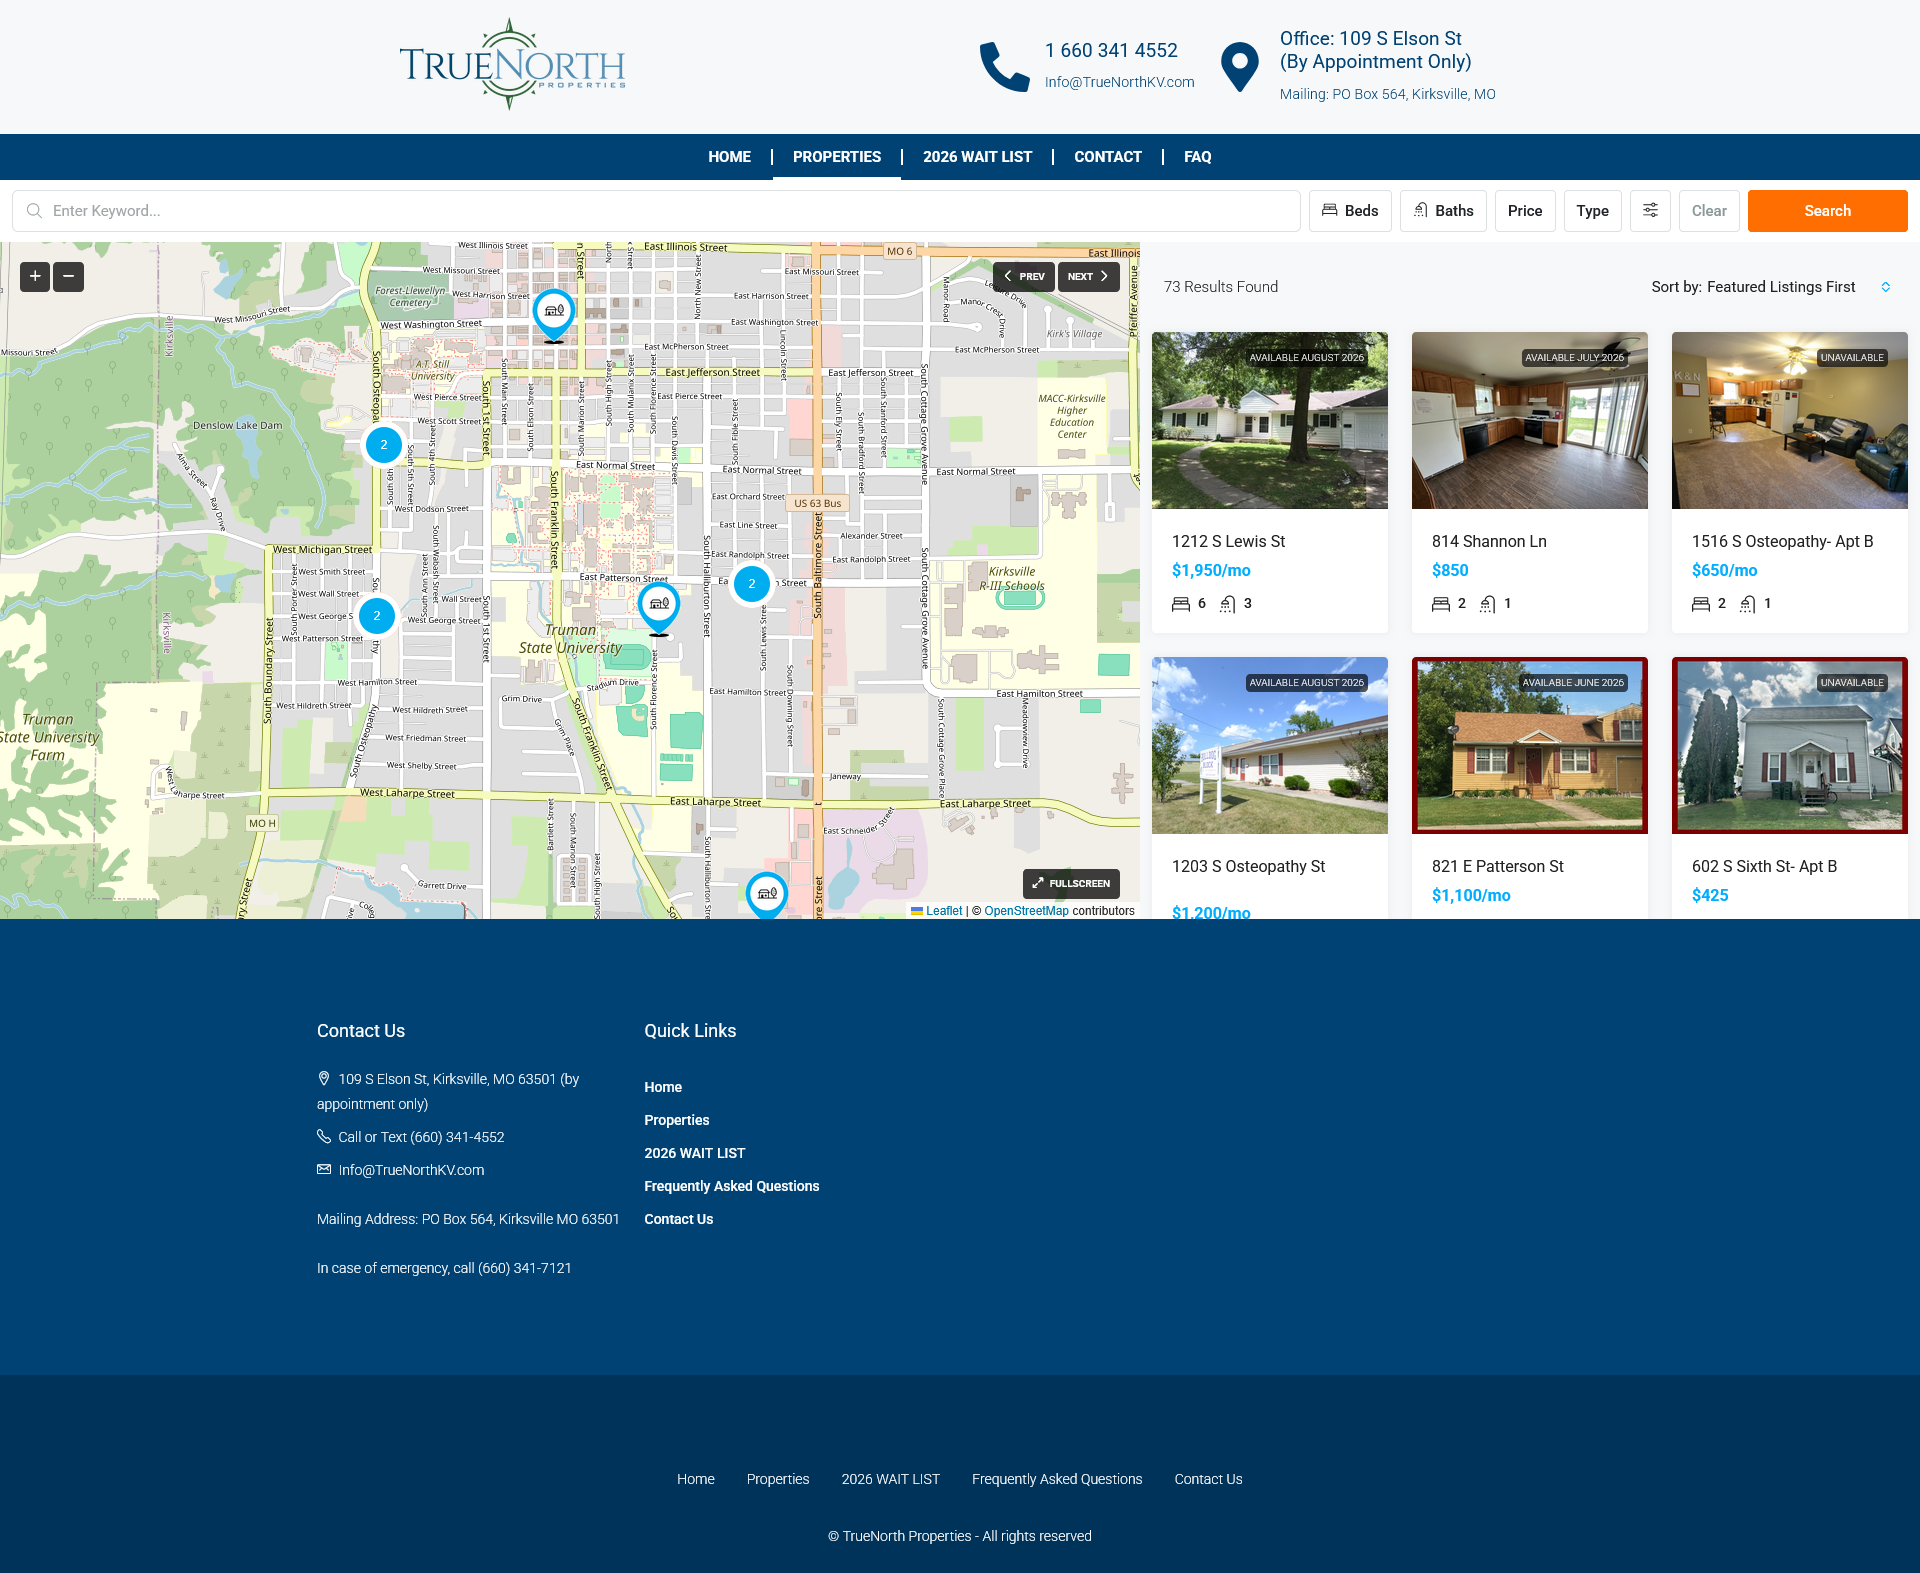The image size is (1920, 1573).
Task: Zoom in on the map
Action: (x=35, y=276)
